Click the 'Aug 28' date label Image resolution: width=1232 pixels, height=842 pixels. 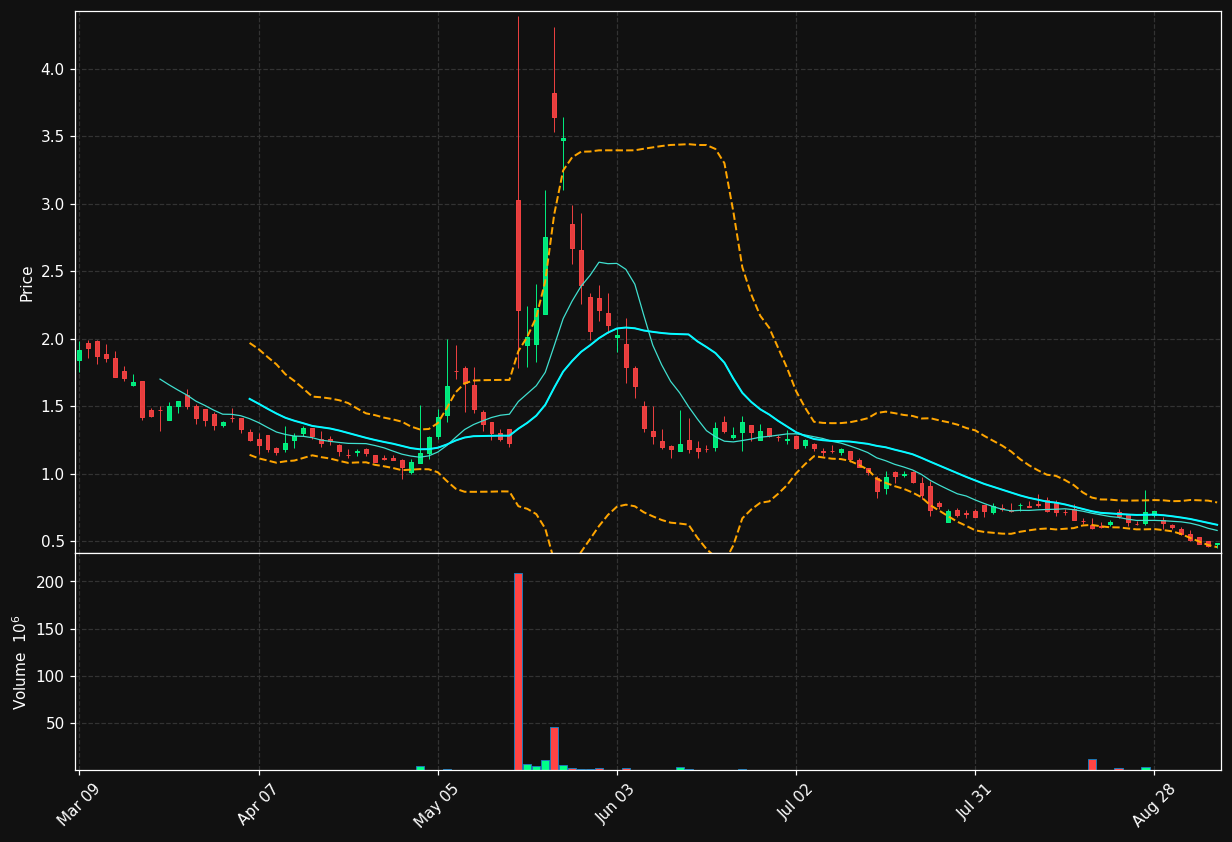pyautogui.click(x=1153, y=805)
